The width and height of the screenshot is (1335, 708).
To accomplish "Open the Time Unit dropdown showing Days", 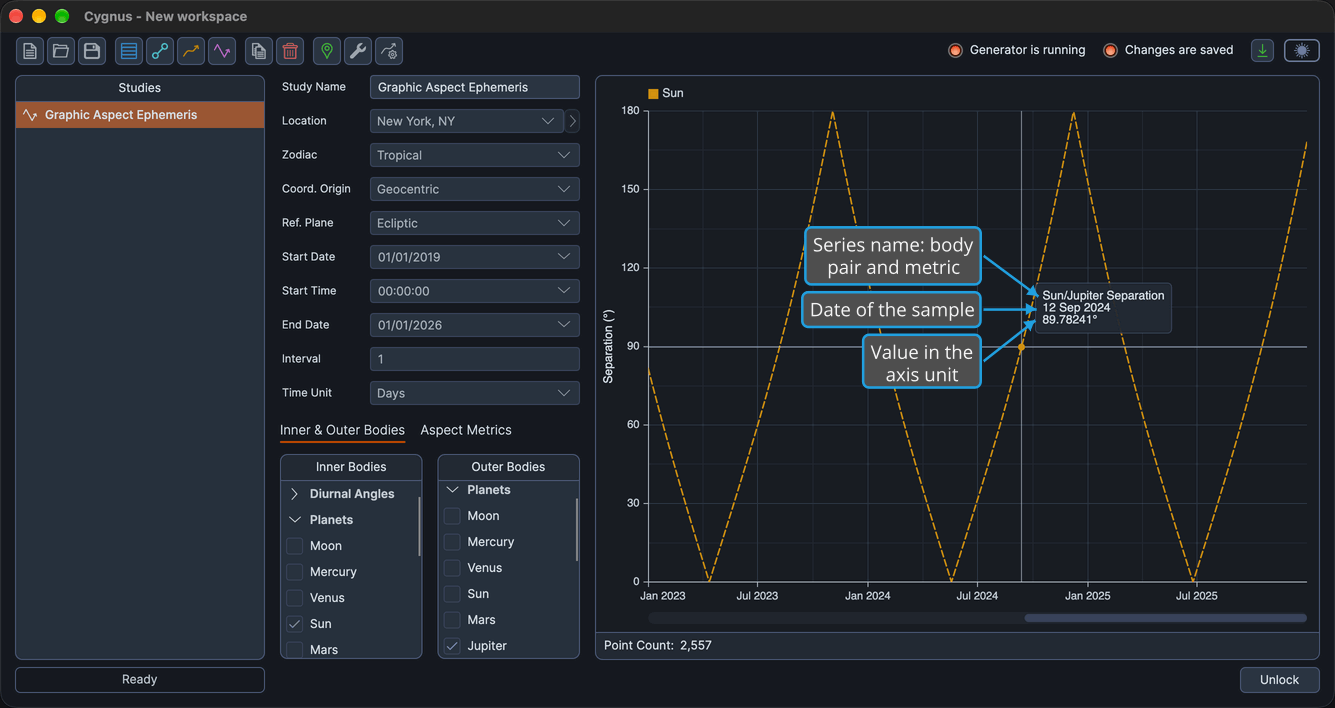I will 475,393.
